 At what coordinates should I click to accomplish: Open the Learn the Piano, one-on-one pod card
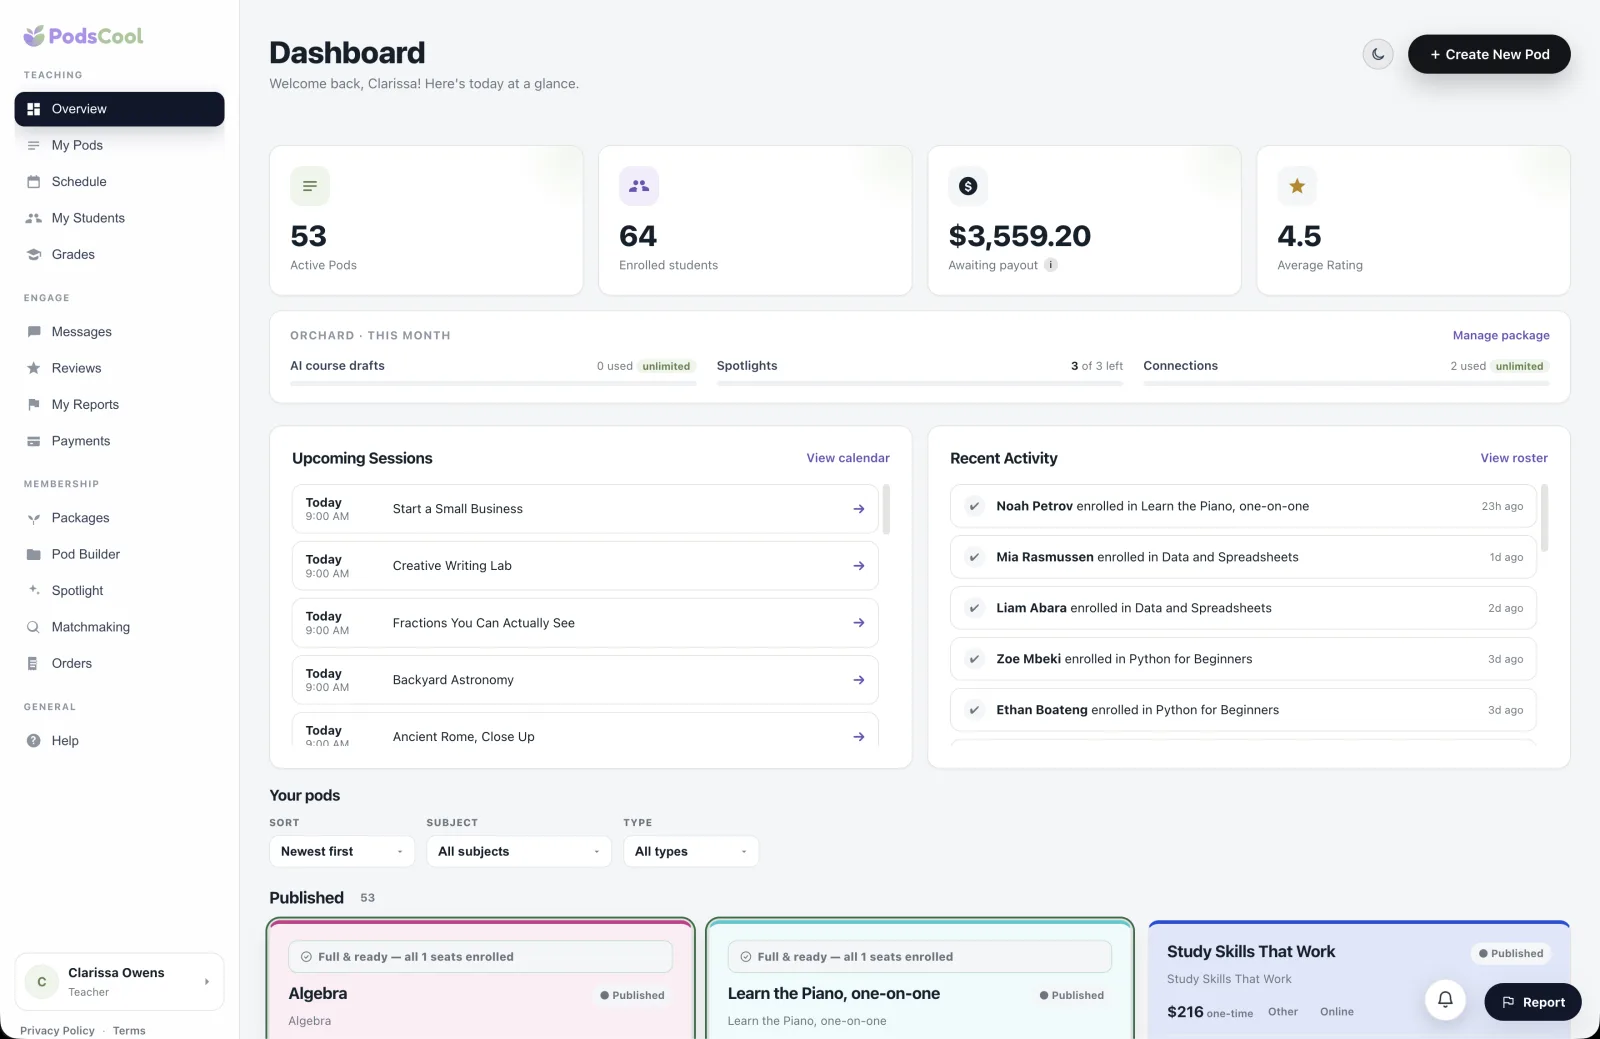point(920,980)
